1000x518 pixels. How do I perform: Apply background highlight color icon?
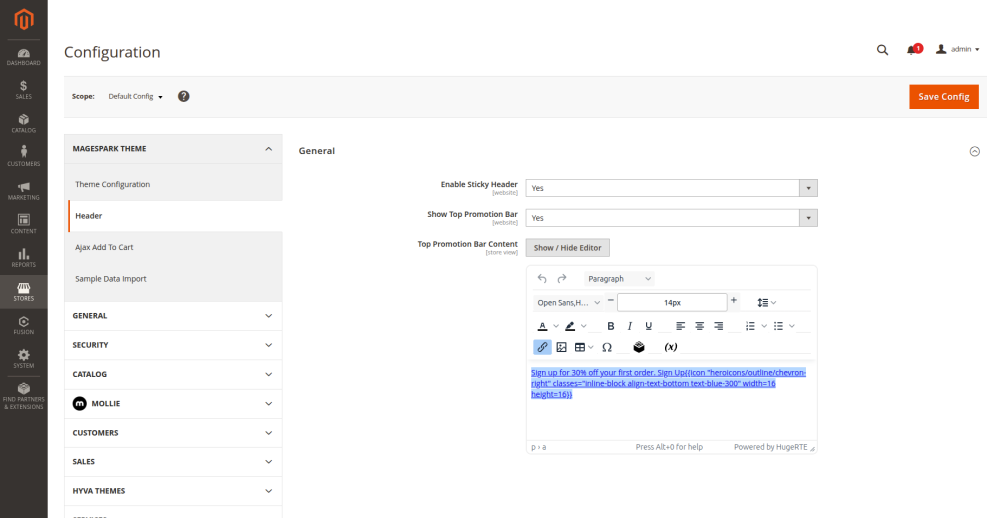point(570,326)
